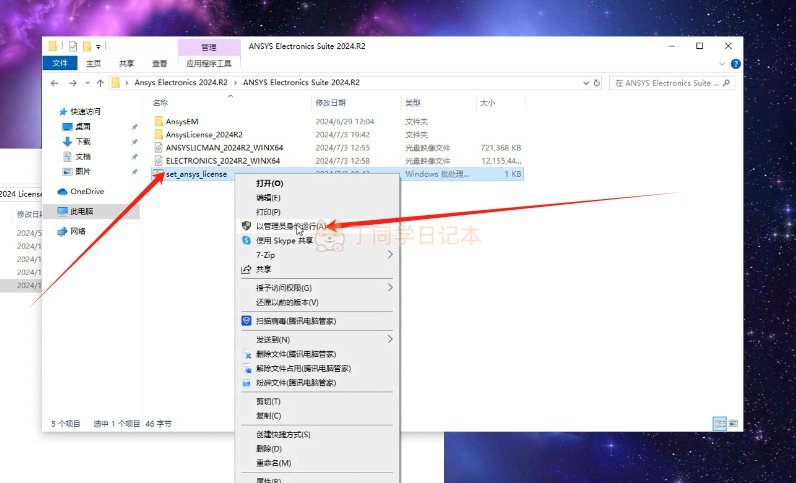
Task: Open the AnsysEM folder icon
Action: (x=158, y=120)
